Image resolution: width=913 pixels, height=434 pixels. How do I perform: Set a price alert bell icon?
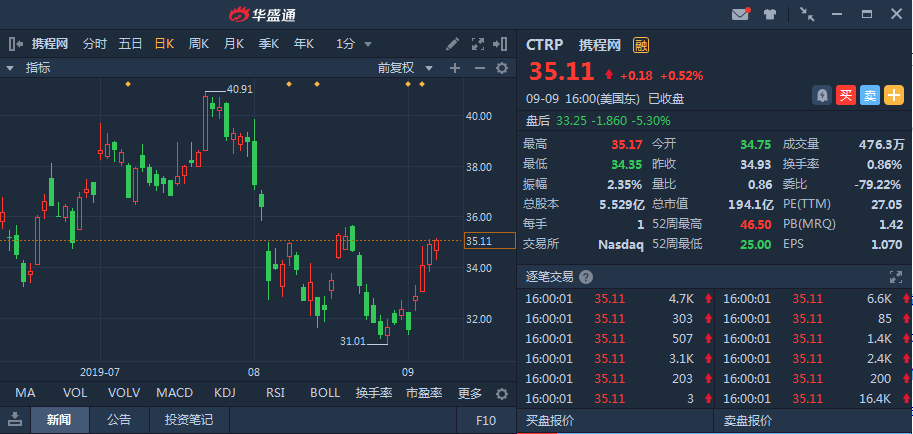point(822,95)
